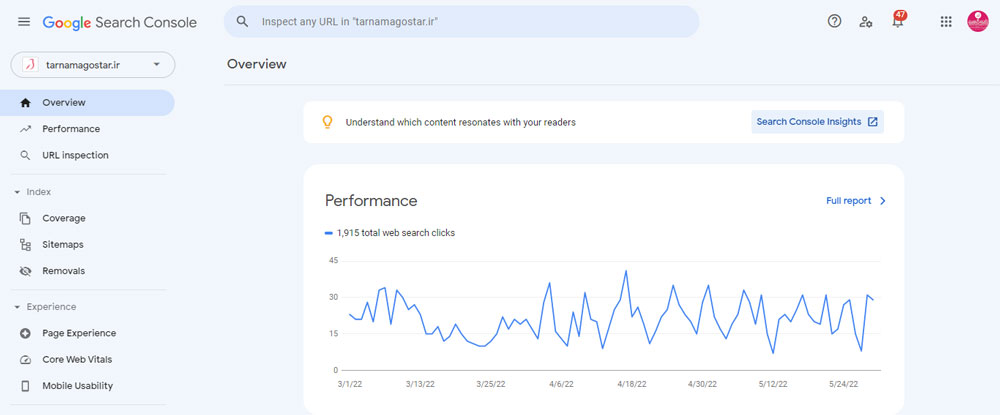
Task: Open the hamburger main menu
Action: pos(24,22)
